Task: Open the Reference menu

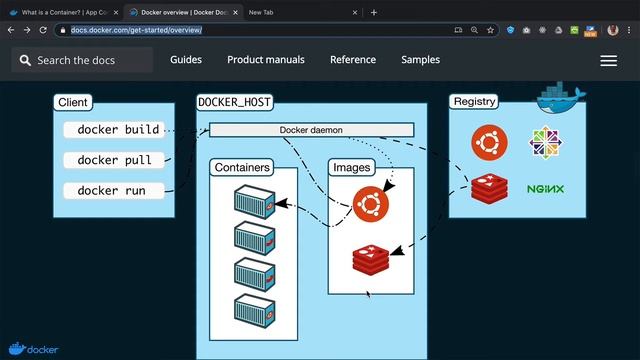Action: [353, 60]
